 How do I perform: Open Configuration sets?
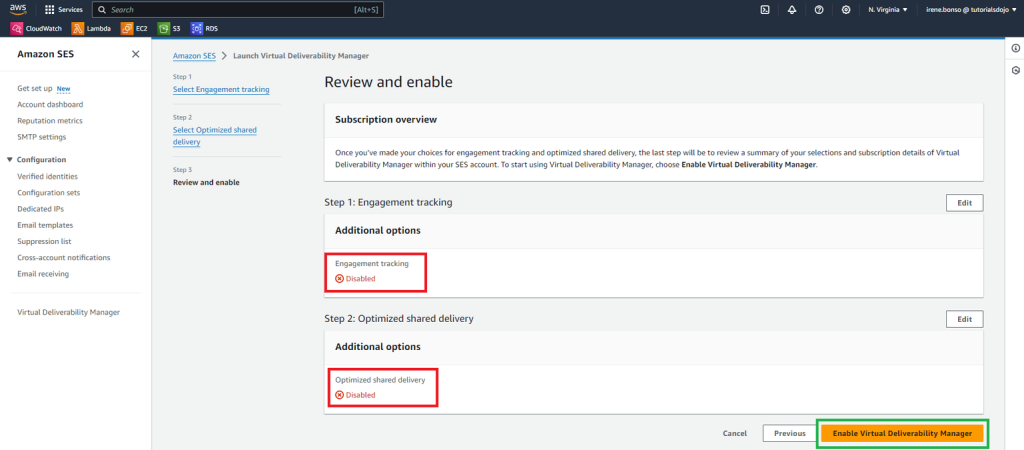pyautogui.click(x=49, y=193)
